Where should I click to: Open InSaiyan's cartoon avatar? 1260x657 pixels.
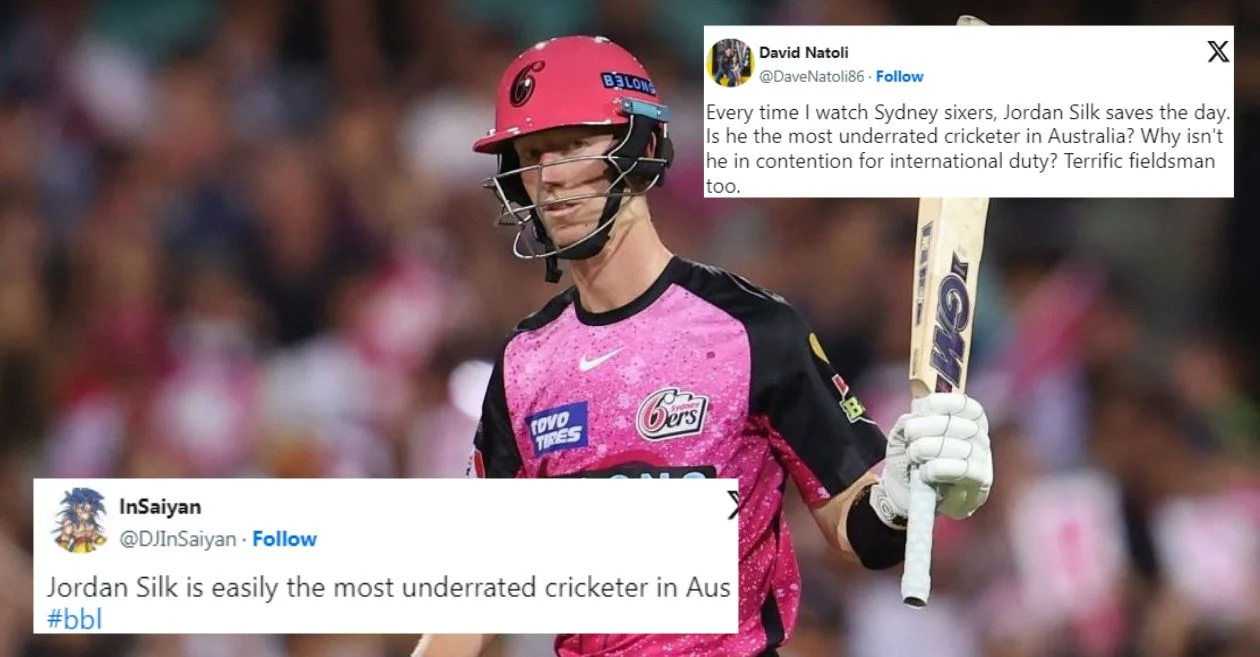[80, 520]
